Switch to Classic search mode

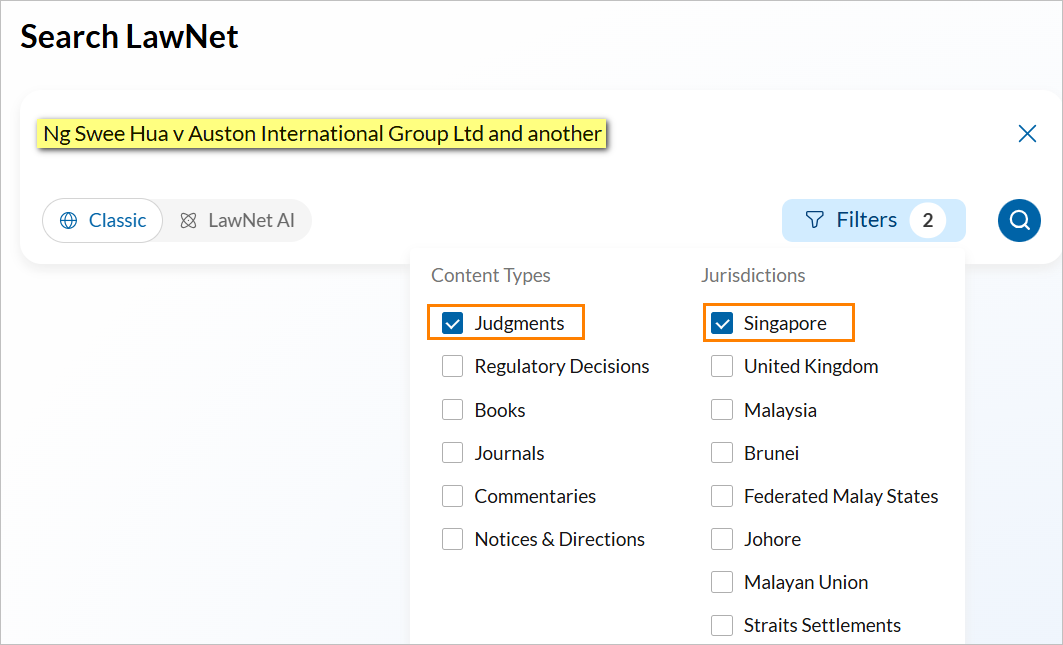coord(103,220)
